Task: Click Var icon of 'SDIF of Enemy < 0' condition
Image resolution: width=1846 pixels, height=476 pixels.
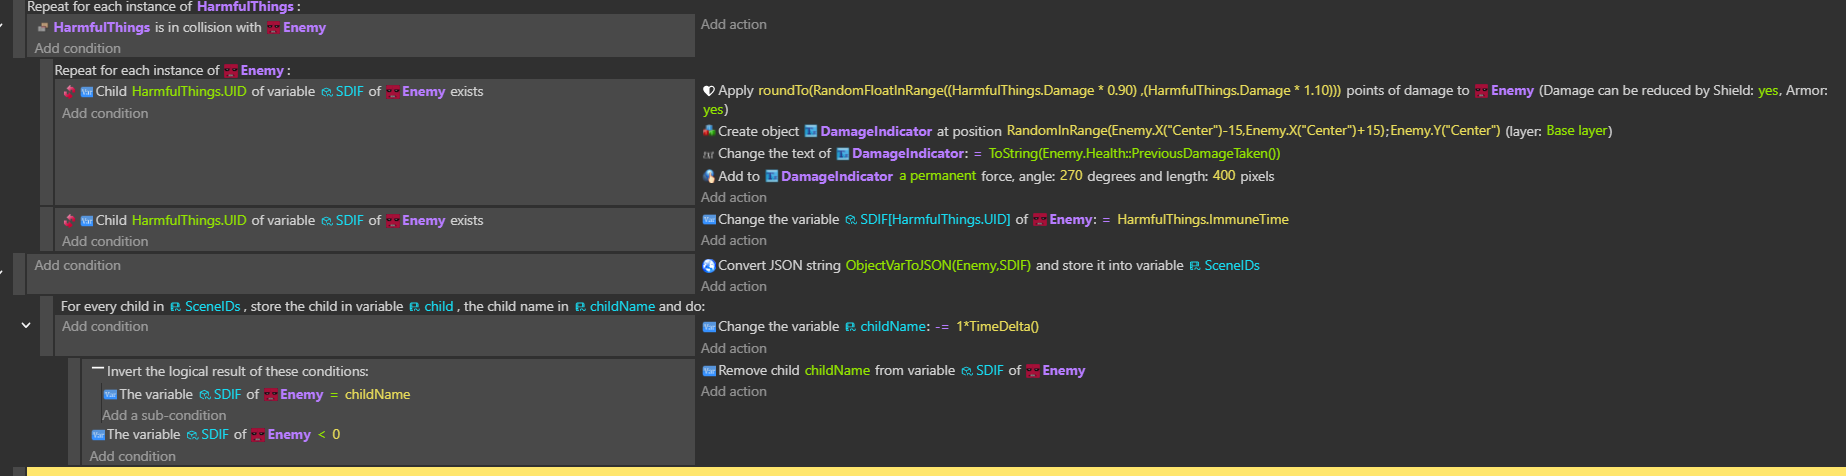Action: pos(98,435)
